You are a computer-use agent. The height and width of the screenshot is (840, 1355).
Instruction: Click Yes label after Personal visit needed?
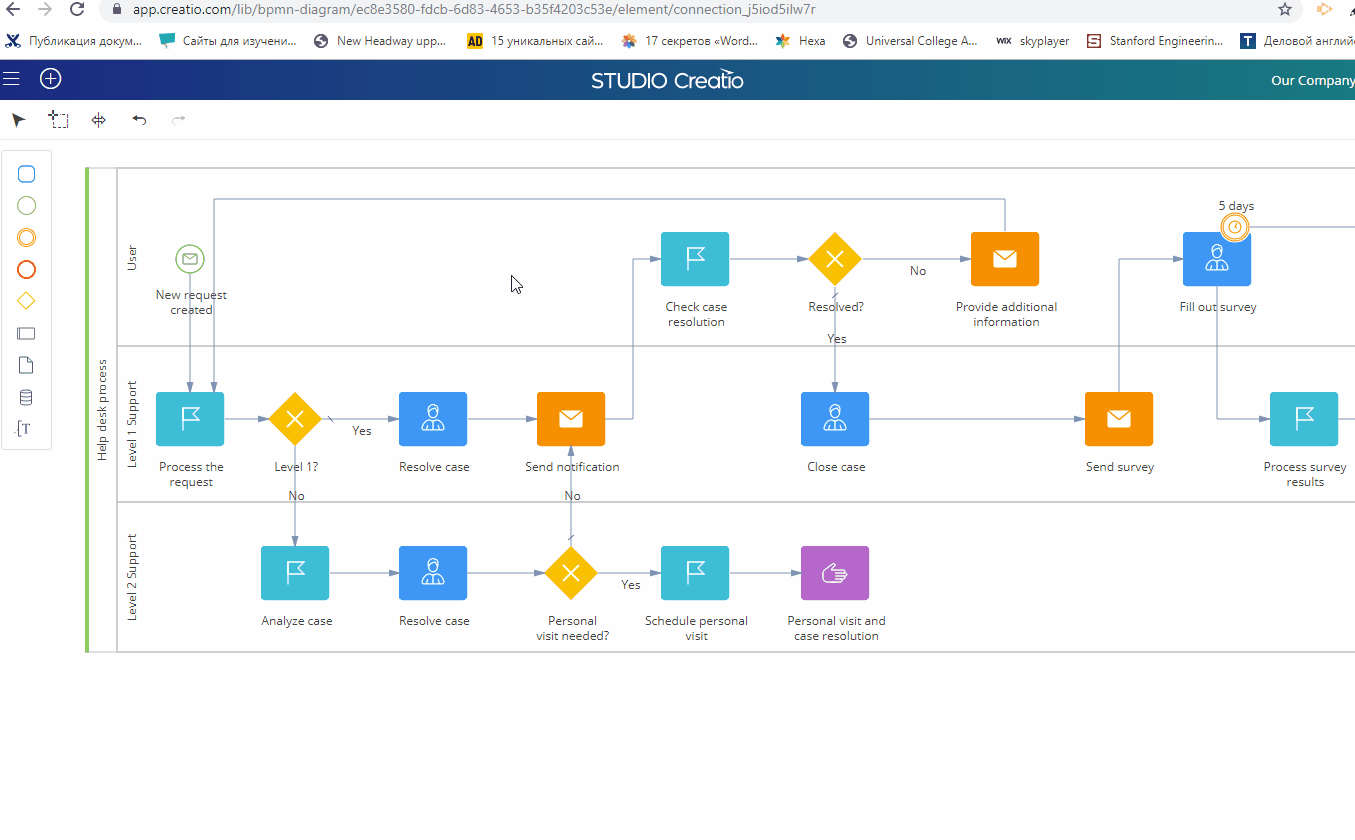click(x=631, y=585)
